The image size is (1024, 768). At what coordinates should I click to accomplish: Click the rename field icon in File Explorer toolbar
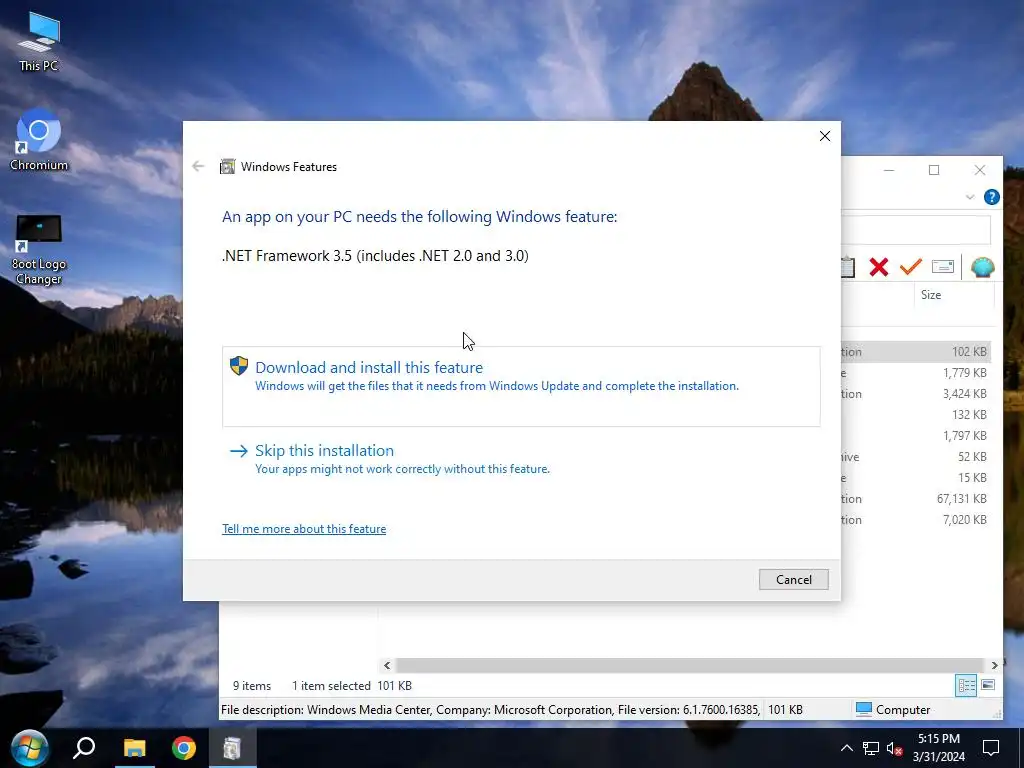coord(942,266)
